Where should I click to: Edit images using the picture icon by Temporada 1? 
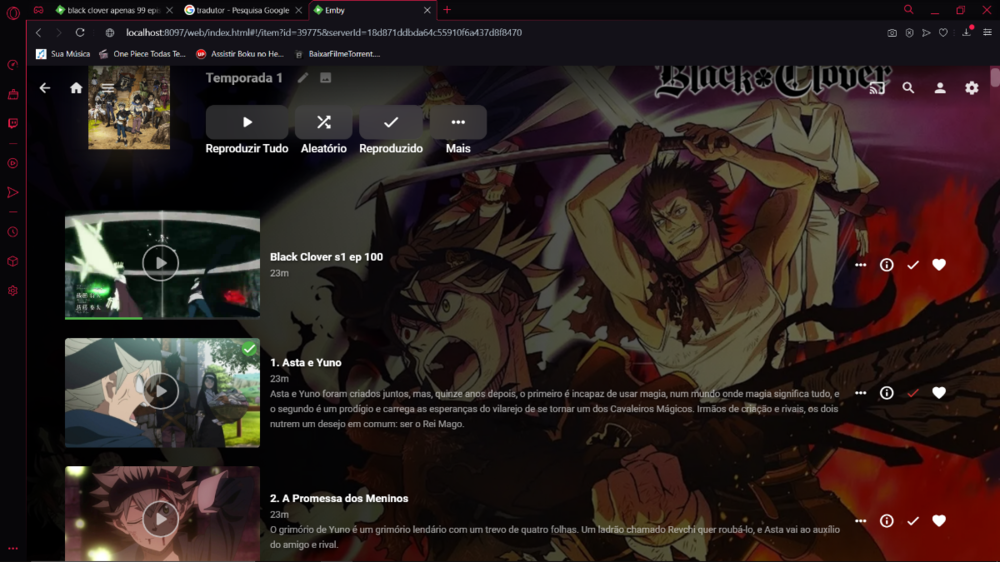pyautogui.click(x=325, y=78)
